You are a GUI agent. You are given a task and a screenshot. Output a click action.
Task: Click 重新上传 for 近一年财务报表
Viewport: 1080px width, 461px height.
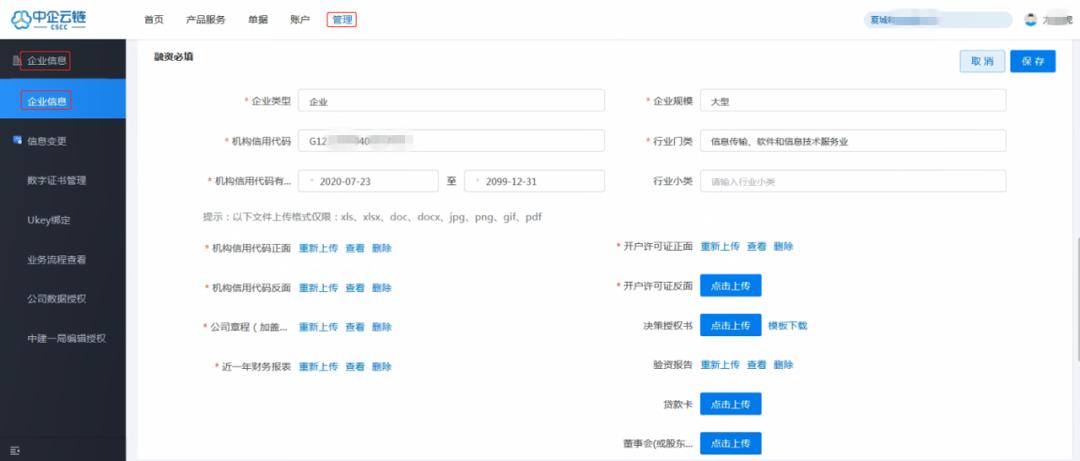click(318, 367)
